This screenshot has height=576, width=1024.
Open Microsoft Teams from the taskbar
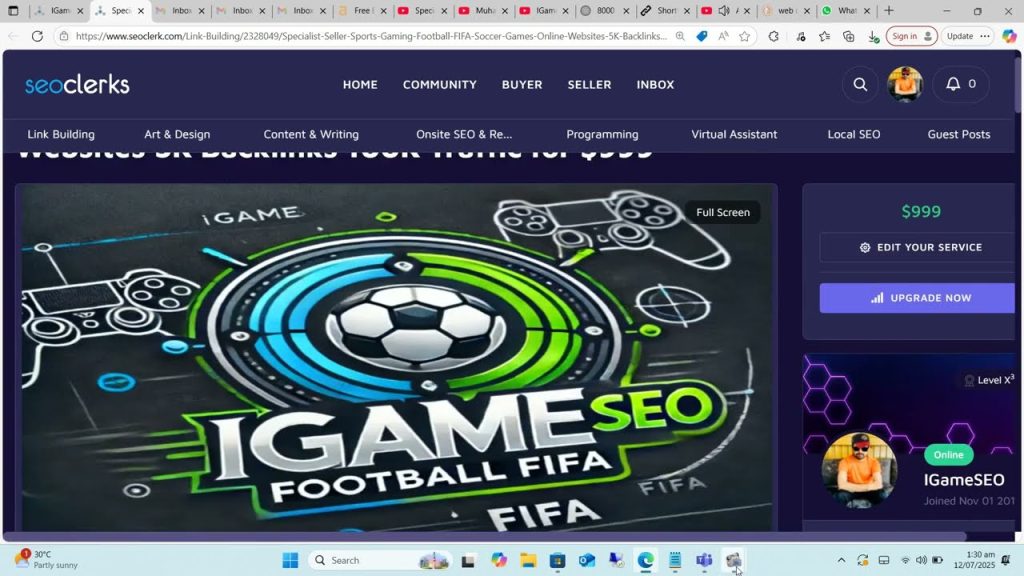coord(704,560)
